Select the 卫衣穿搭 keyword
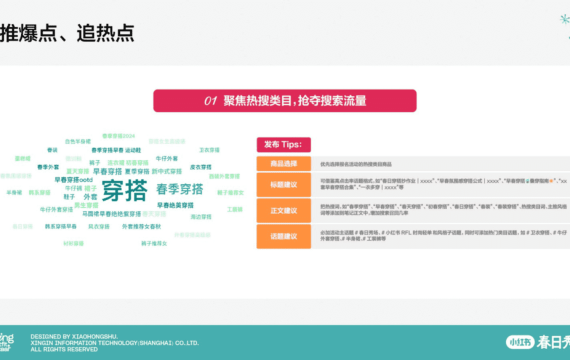The width and height of the screenshot is (570, 360). [209, 150]
